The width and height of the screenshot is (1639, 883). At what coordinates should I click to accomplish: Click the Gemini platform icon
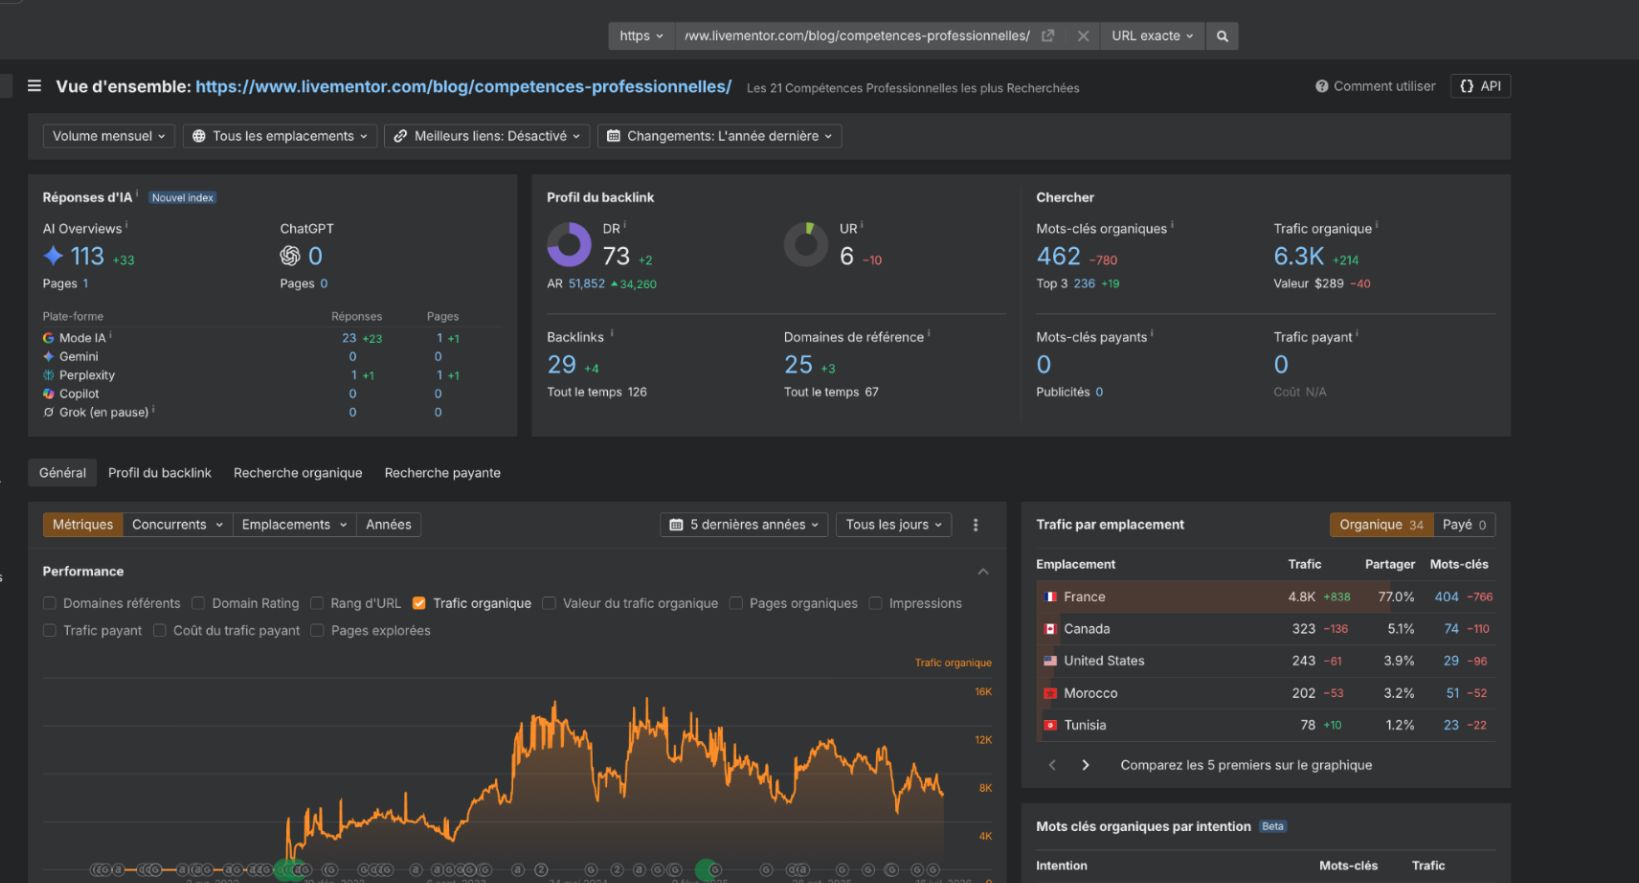[48, 357]
